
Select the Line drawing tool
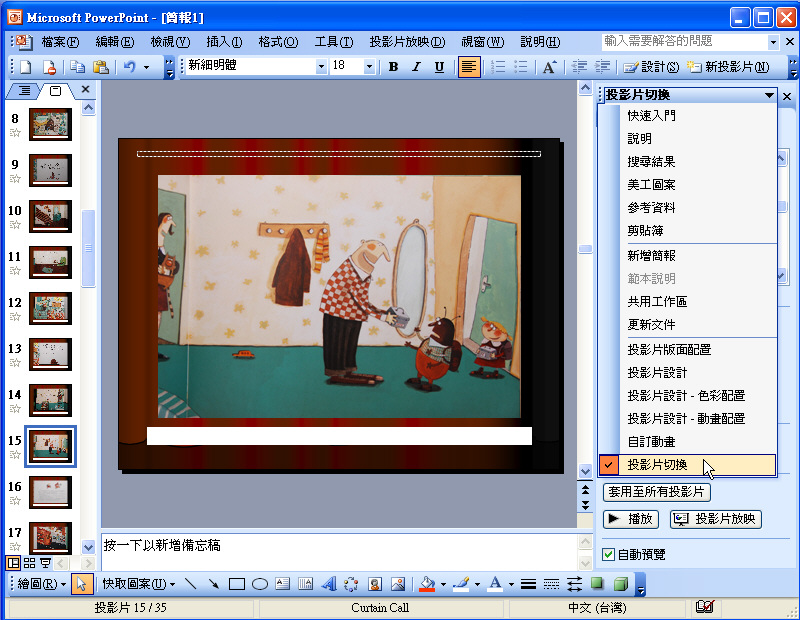pyautogui.click(x=190, y=584)
